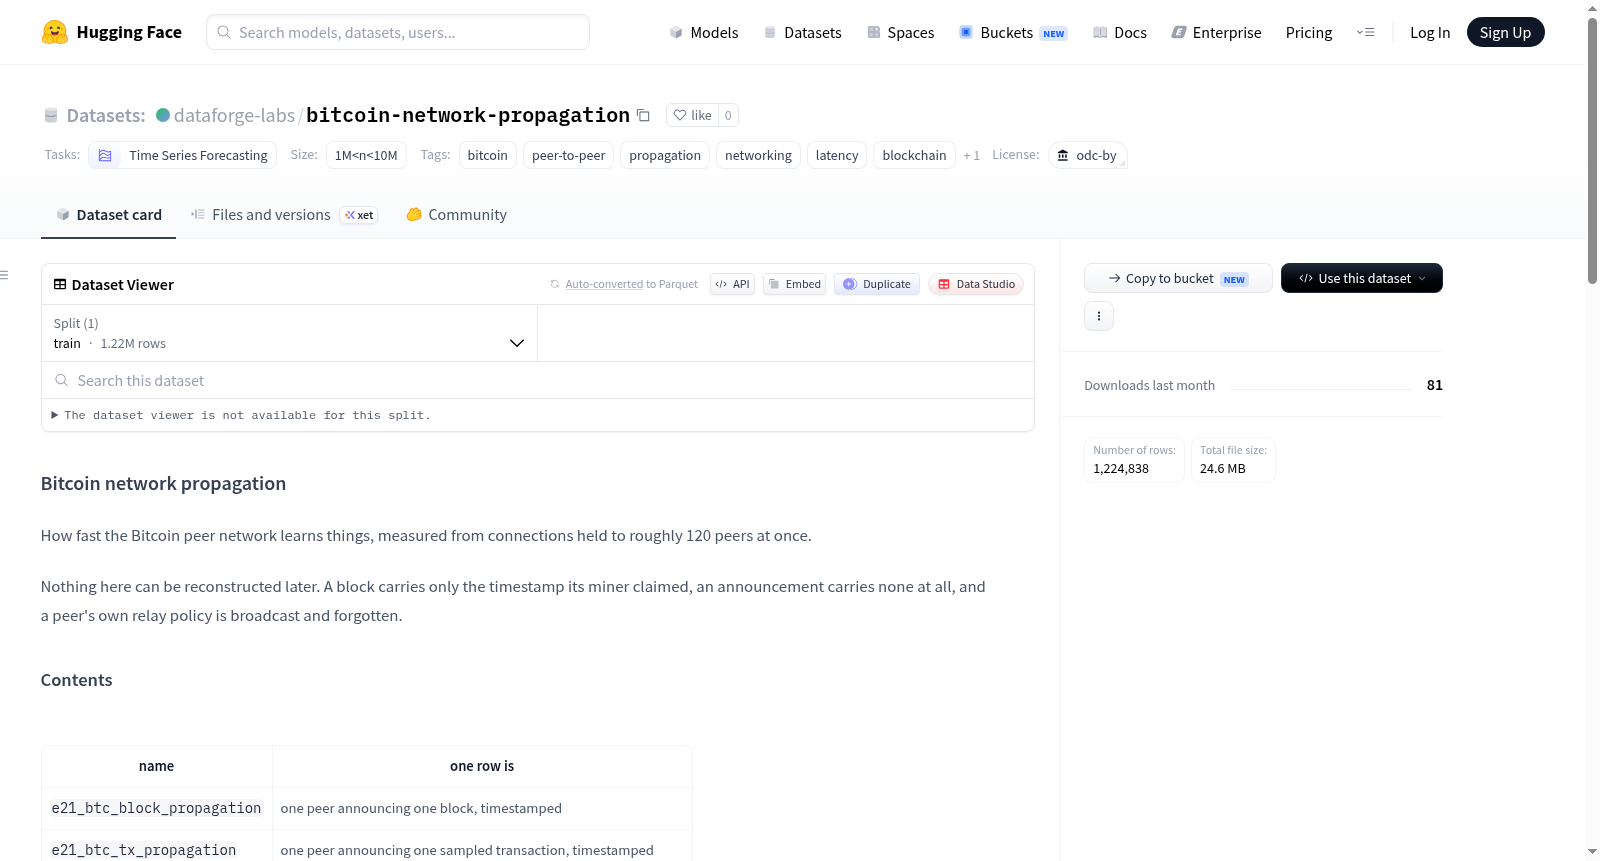1600x861 pixels.
Task: Click the odc-by license icon
Action: [x=1062, y=155]
